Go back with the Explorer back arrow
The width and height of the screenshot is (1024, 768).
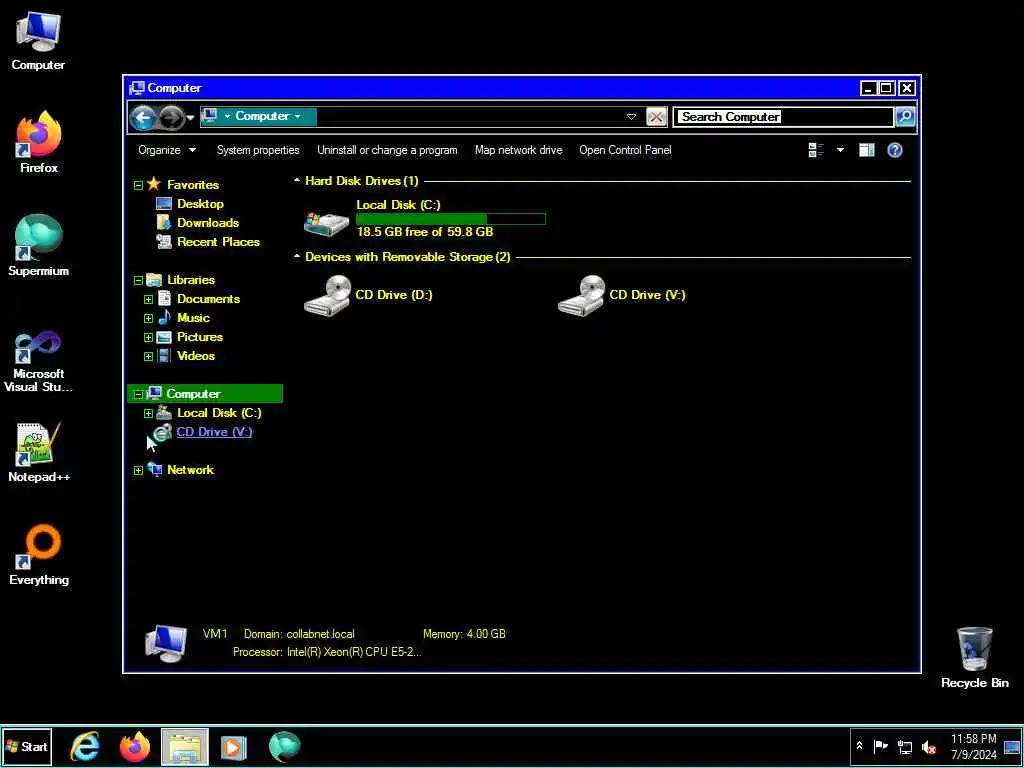click(x=143, y=118)
